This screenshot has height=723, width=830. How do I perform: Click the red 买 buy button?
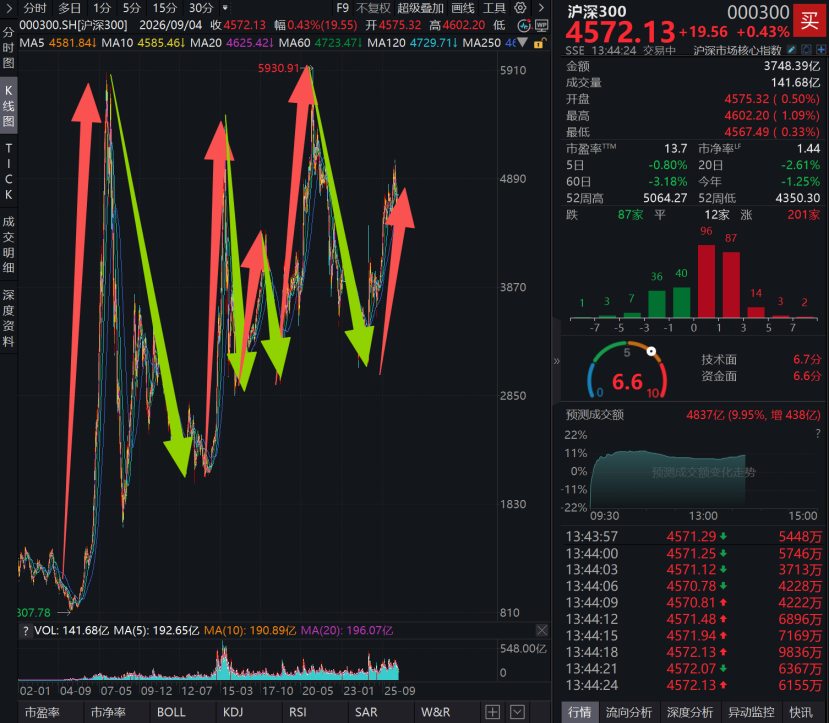(x=809, y=20)
